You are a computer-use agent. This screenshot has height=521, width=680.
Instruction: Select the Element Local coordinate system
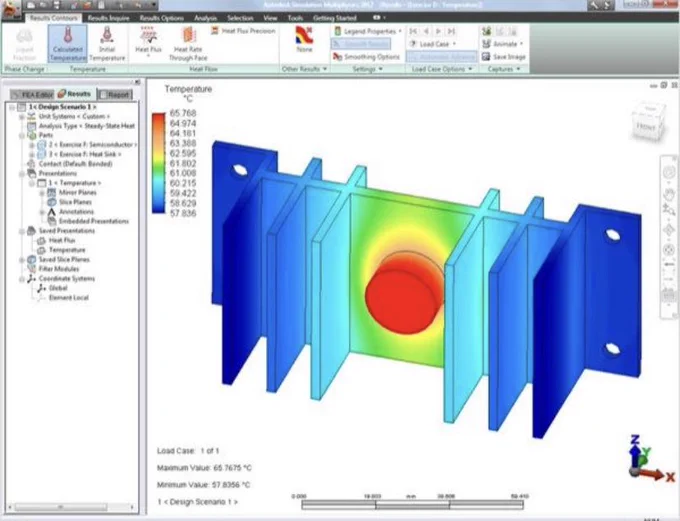point(63,298)
